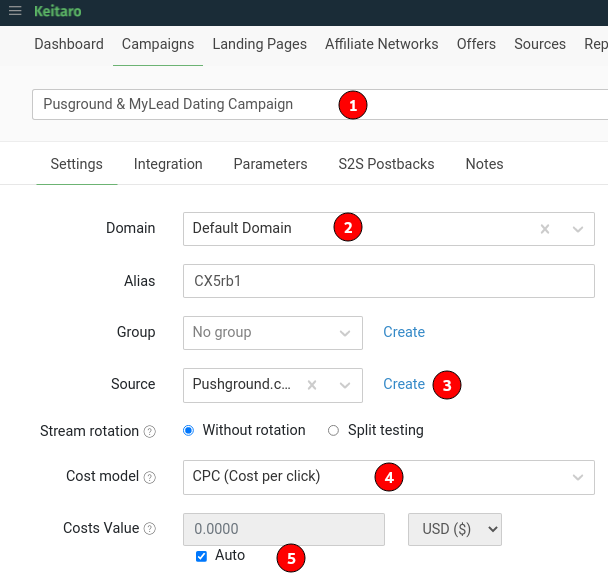Go to Sources menu item
The image size is (608, 579).
click(x=540, y=44)
